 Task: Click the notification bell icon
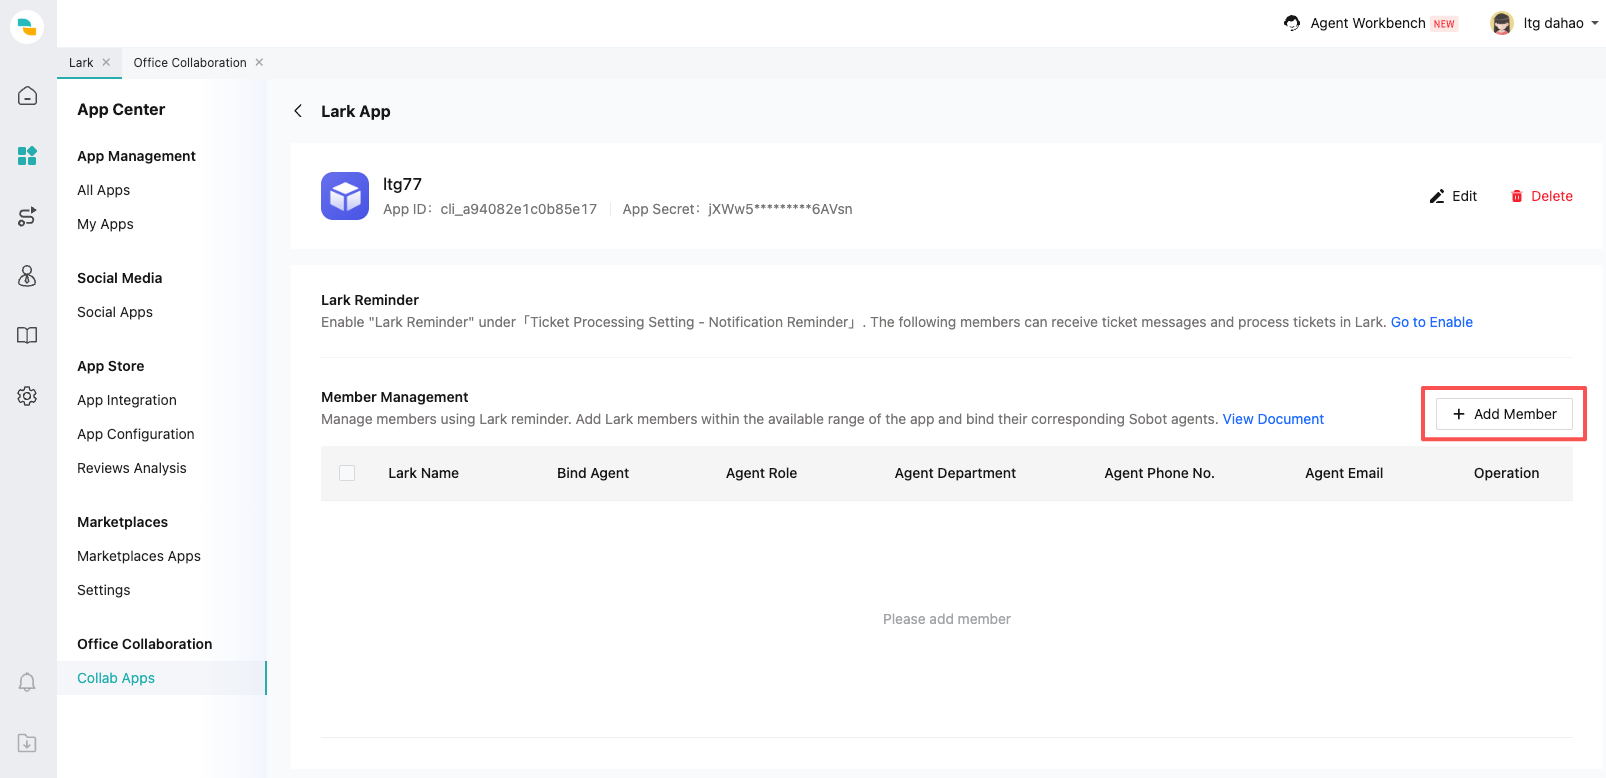click(27, 682)
